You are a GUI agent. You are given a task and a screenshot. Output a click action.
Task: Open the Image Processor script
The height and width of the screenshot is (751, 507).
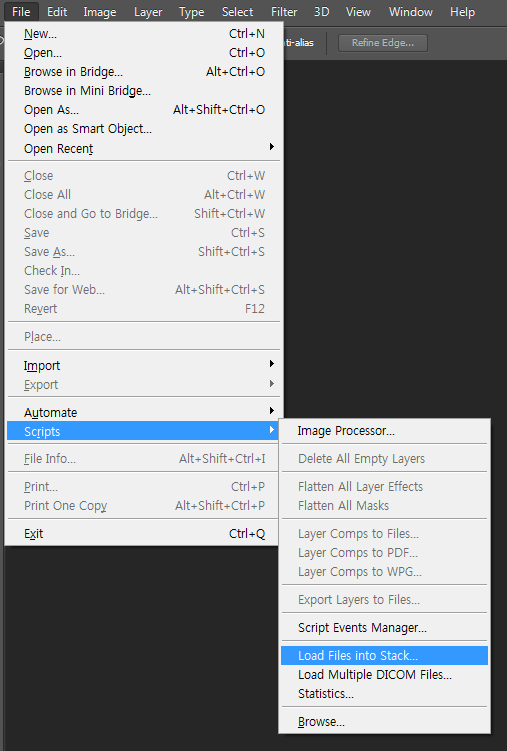[x=384, y=431]
